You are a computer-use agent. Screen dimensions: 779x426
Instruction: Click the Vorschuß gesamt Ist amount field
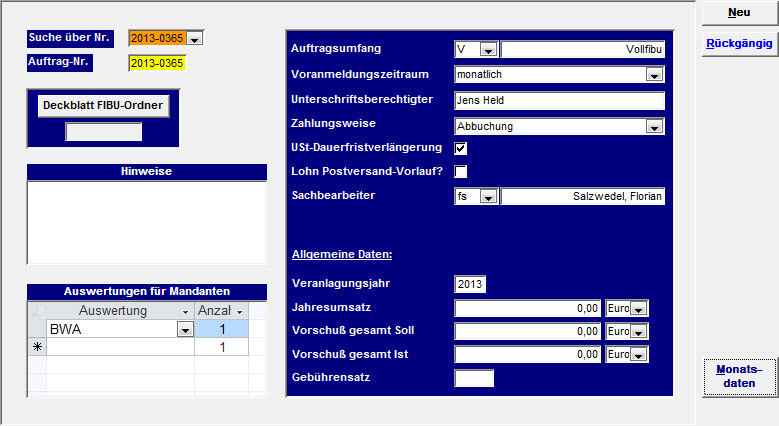tap(528, 354)
